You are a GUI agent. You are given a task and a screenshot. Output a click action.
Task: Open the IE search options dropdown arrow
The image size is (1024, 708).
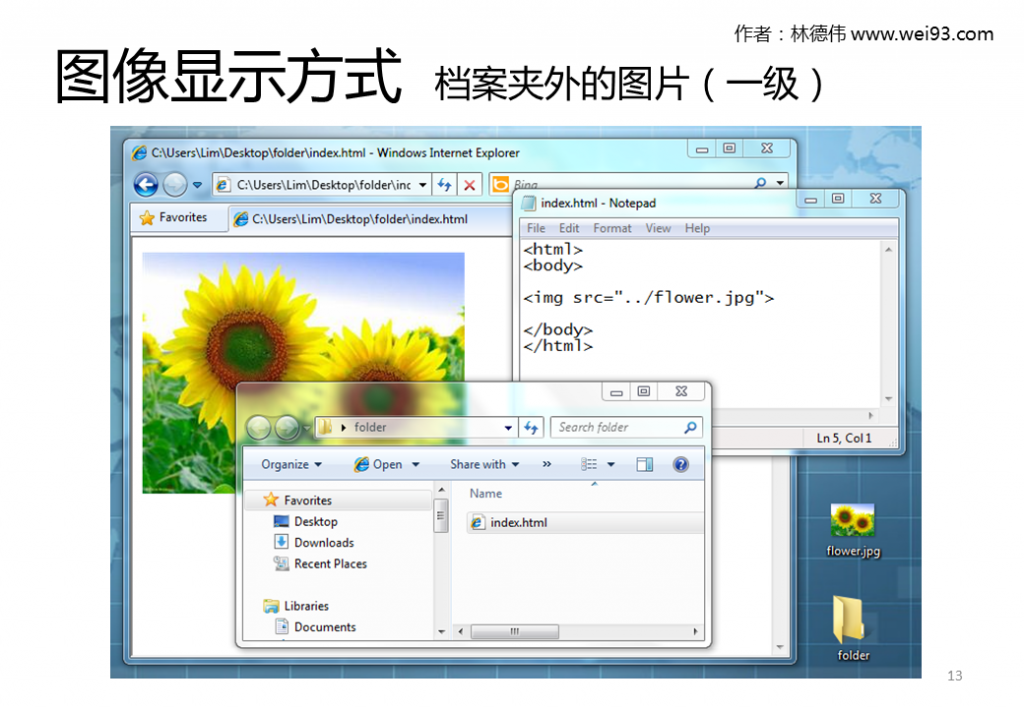point(780,184)
